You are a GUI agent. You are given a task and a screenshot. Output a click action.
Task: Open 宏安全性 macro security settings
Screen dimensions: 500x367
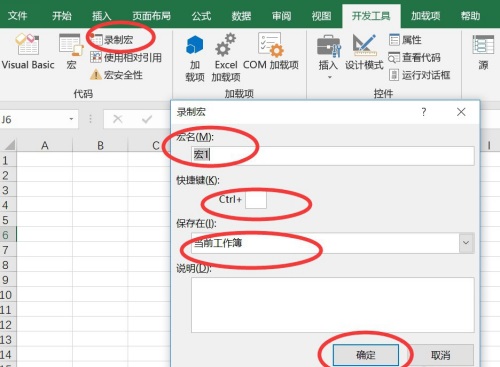117,75
